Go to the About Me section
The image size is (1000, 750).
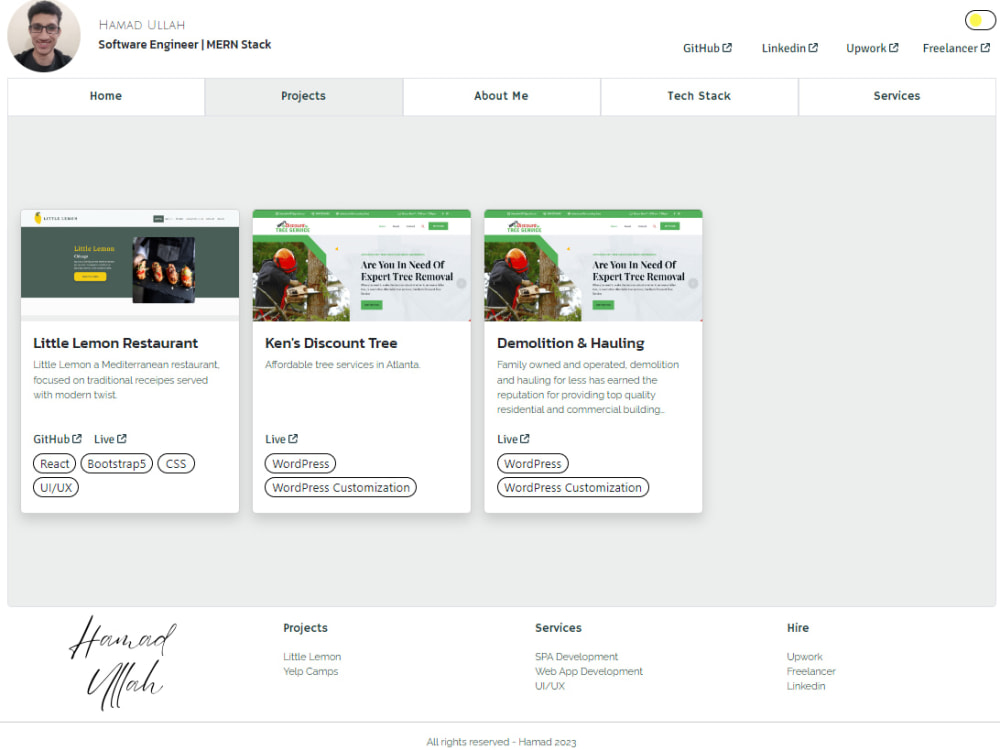pos(501,96)
